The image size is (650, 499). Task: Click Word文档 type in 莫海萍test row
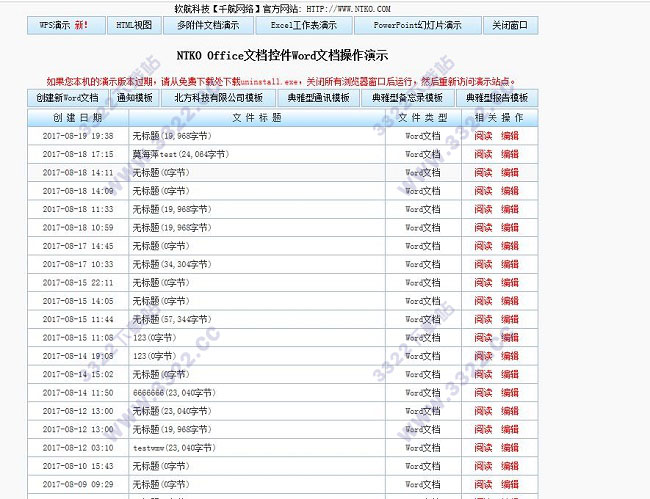tap(423, 154)
